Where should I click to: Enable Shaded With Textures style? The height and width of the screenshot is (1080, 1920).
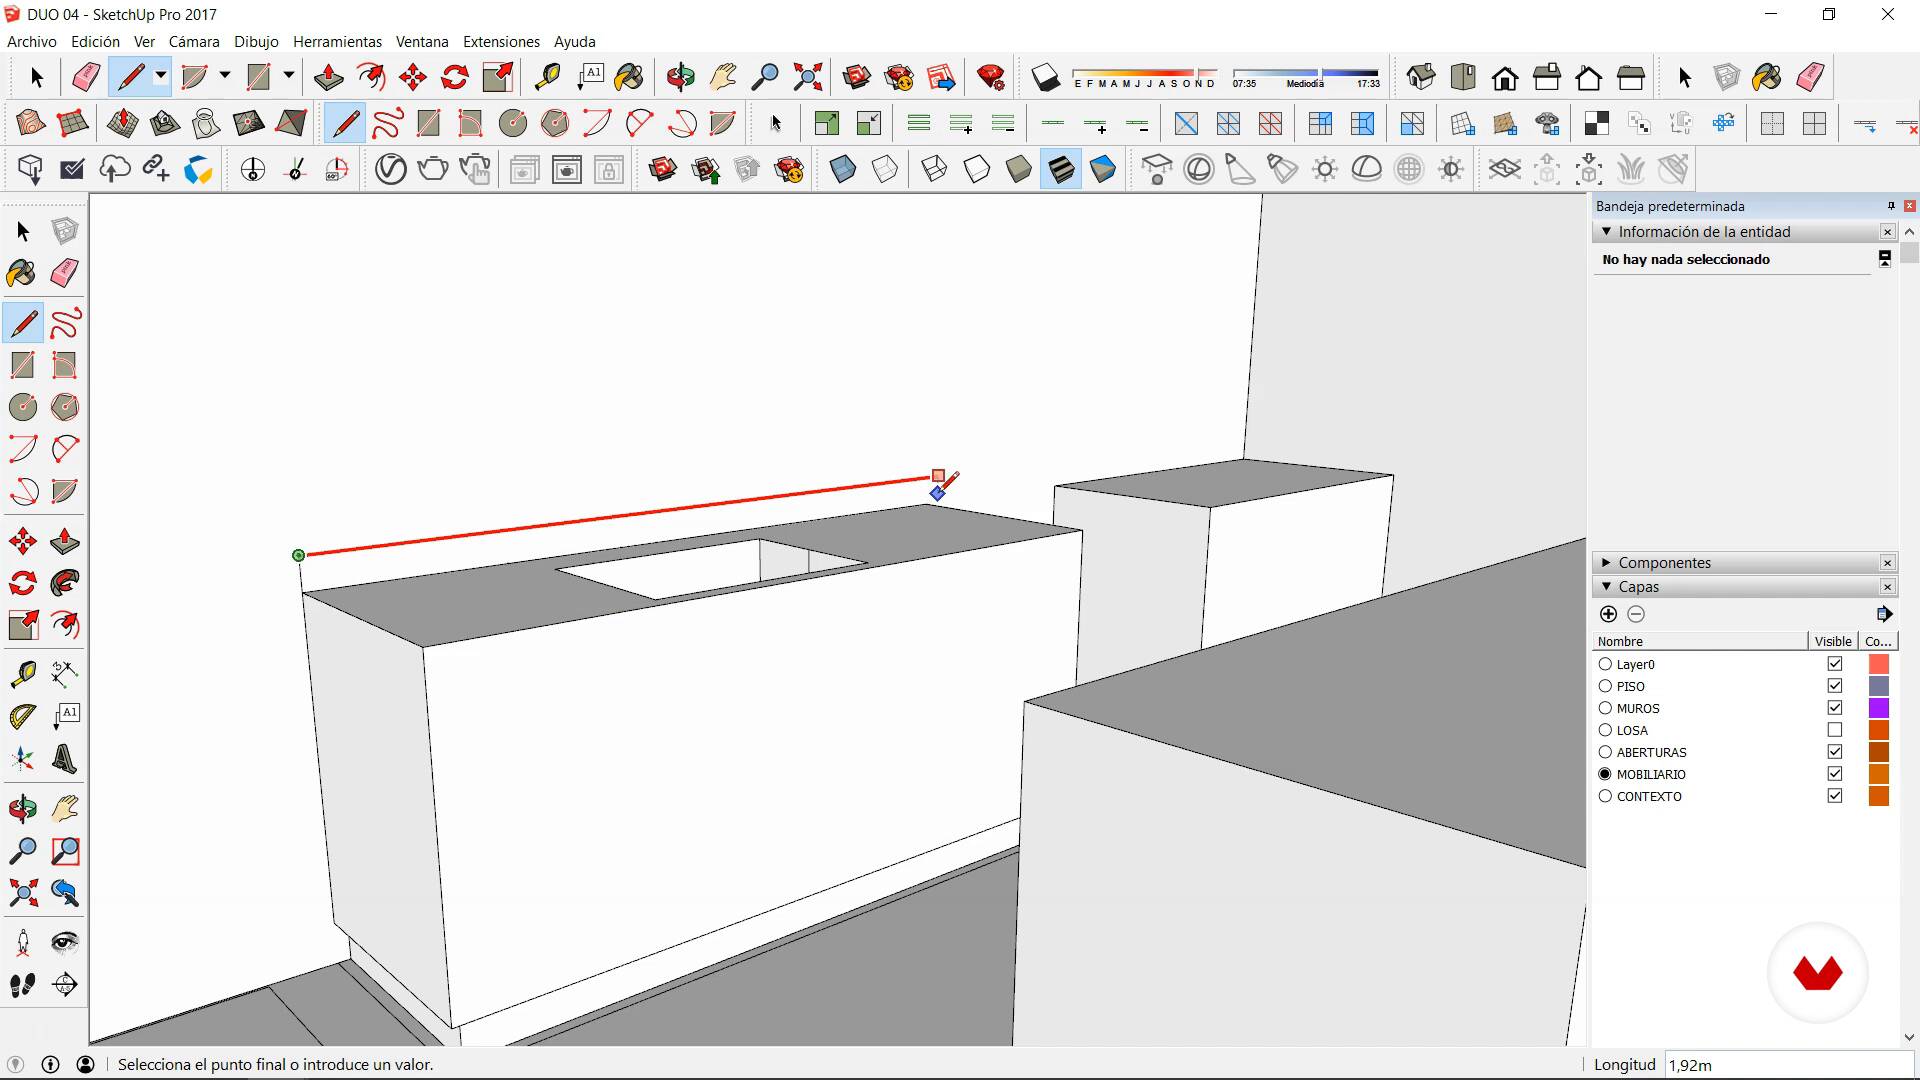pyautogui.click(x=1061, y=169)
